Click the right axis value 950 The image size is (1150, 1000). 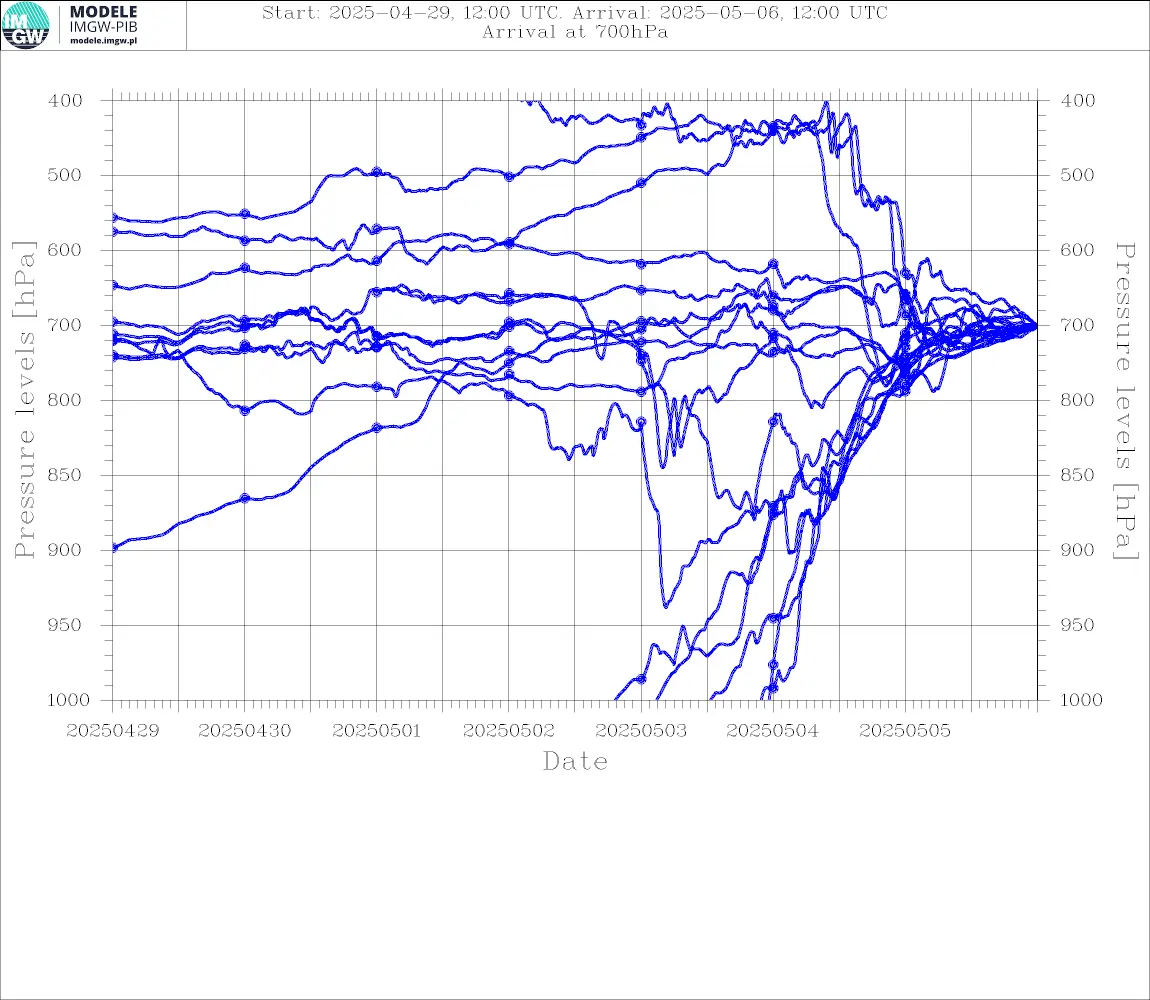click(x=1078, y=625)
